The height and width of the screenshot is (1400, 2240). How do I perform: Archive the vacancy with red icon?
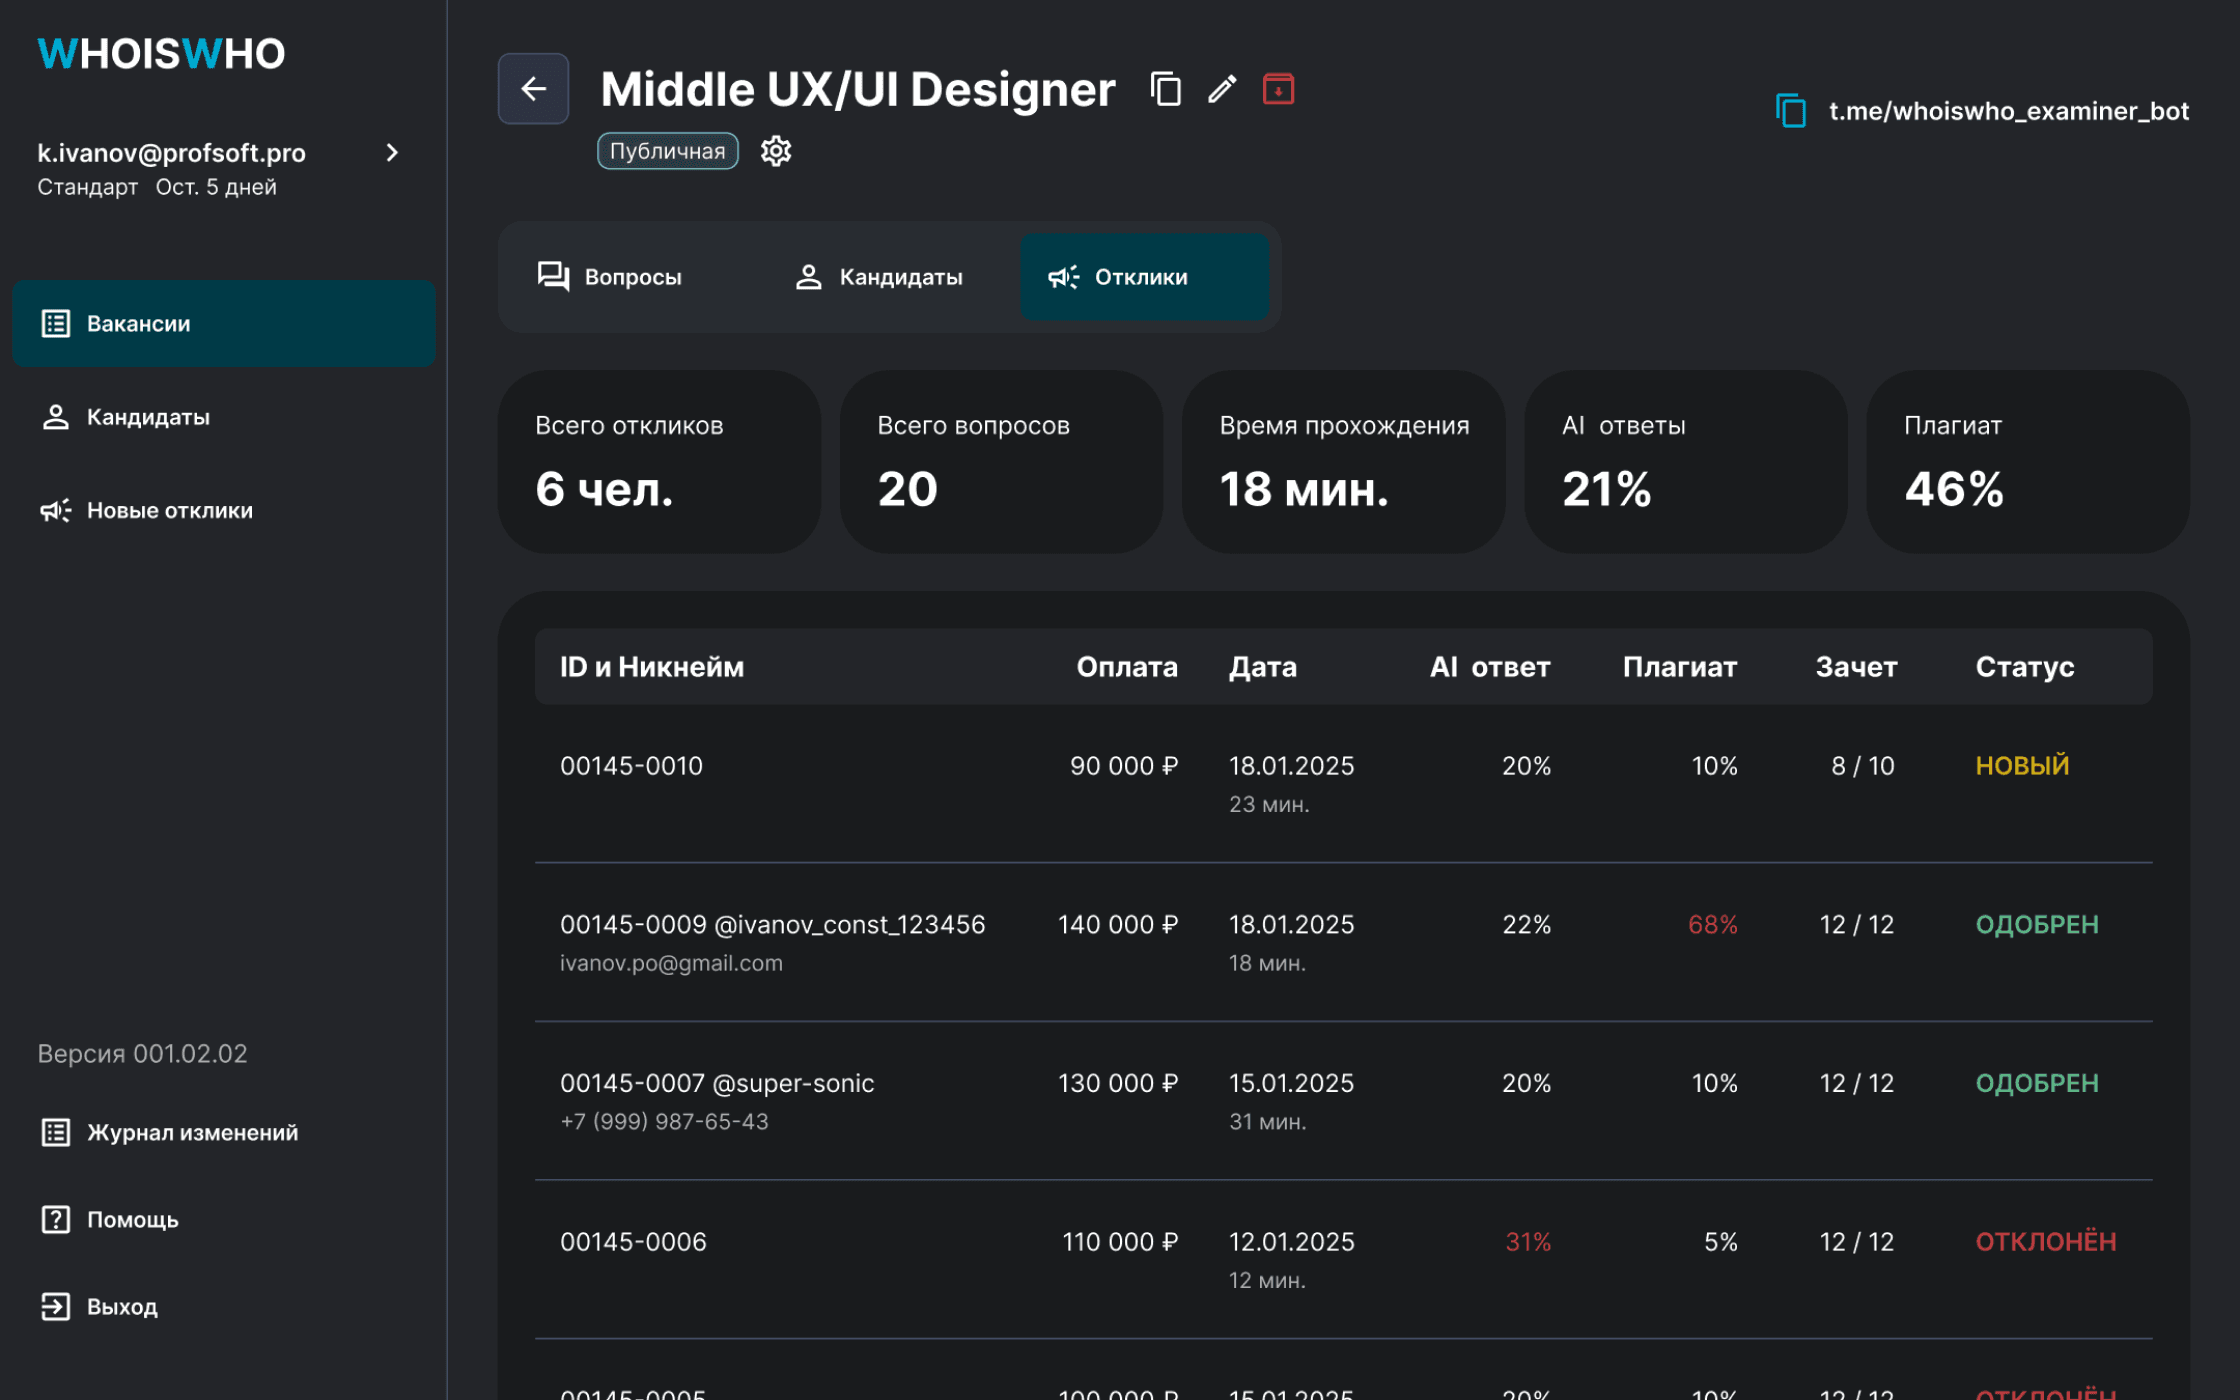click(x=1278, y=89)
